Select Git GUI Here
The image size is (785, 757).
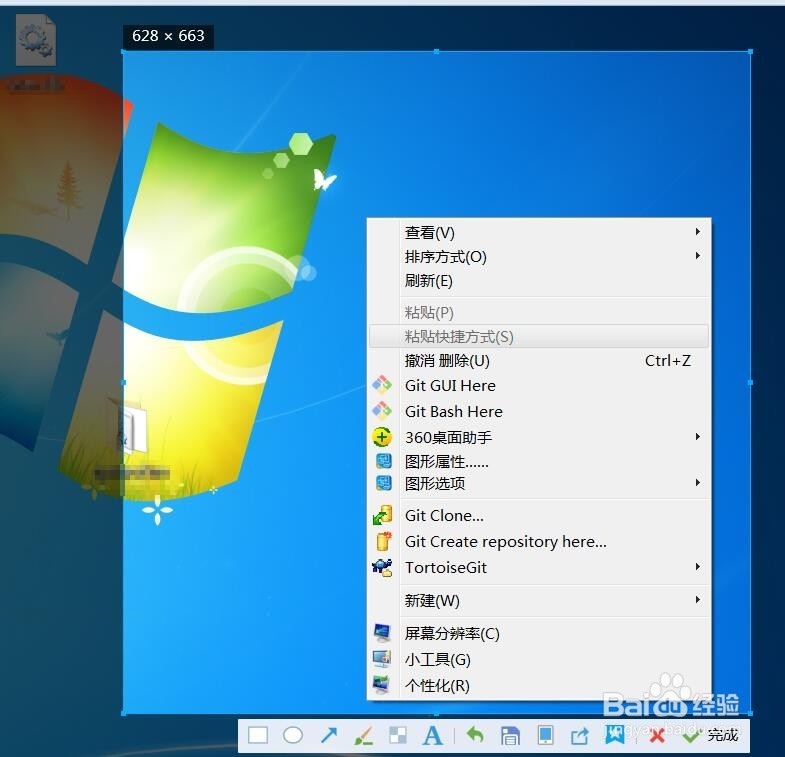click(539, 386)
